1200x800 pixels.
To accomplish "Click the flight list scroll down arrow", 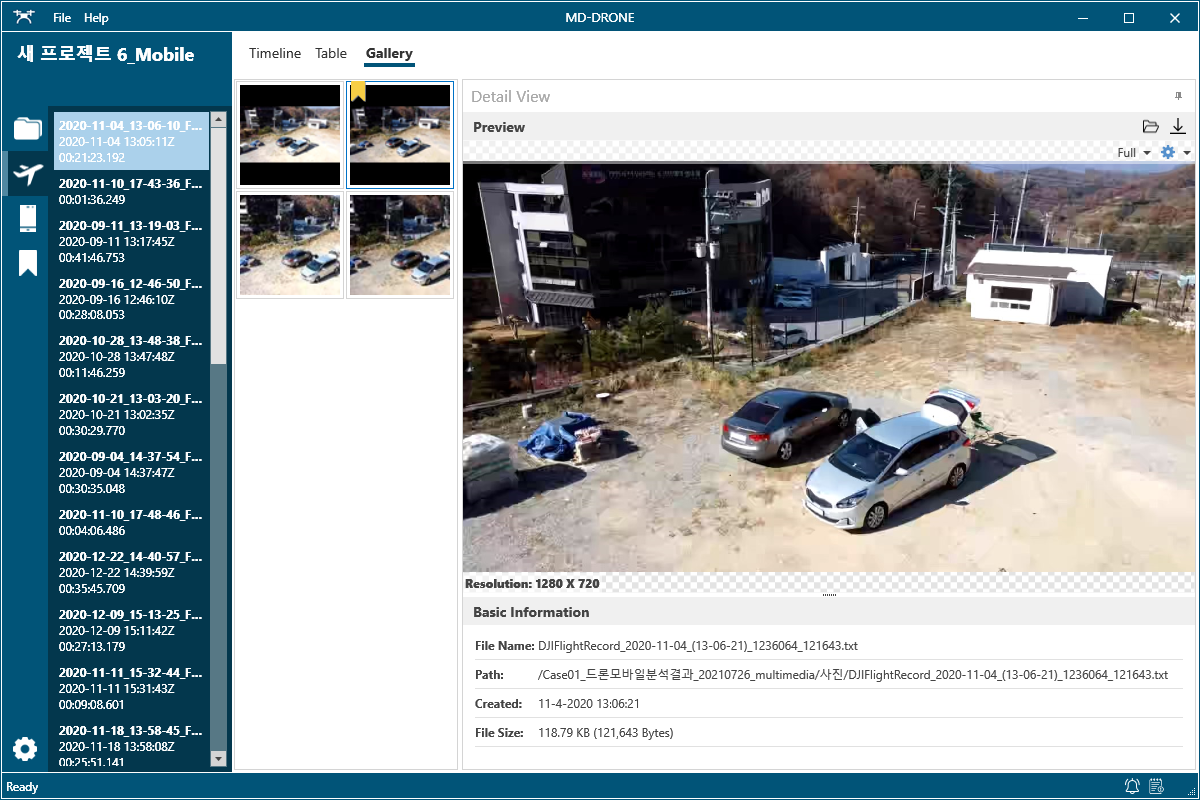I will 218,760.
